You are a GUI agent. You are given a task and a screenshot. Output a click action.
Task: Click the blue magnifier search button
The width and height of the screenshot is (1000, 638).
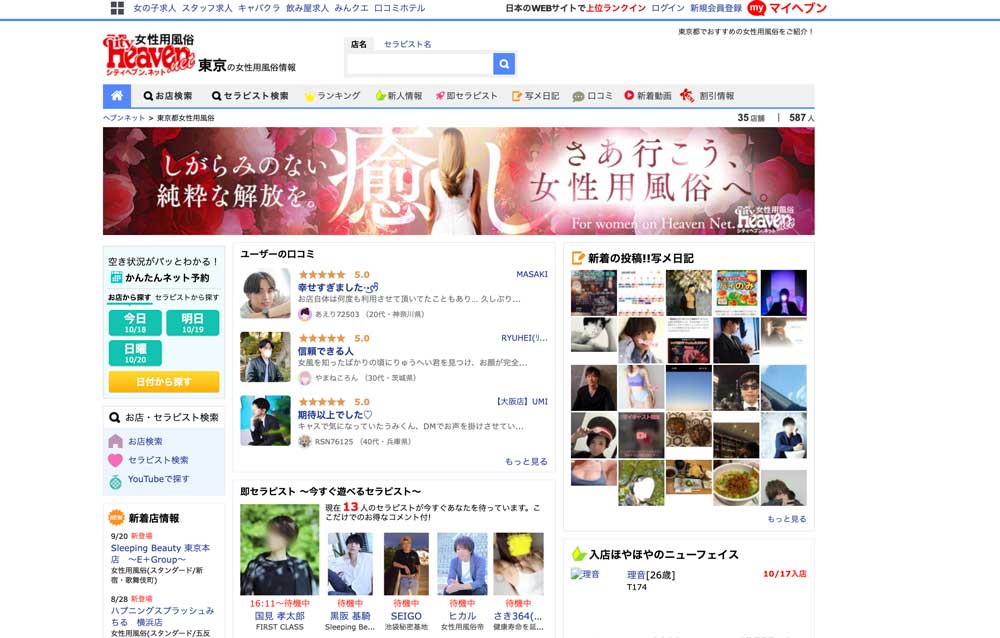coord(504,64)
